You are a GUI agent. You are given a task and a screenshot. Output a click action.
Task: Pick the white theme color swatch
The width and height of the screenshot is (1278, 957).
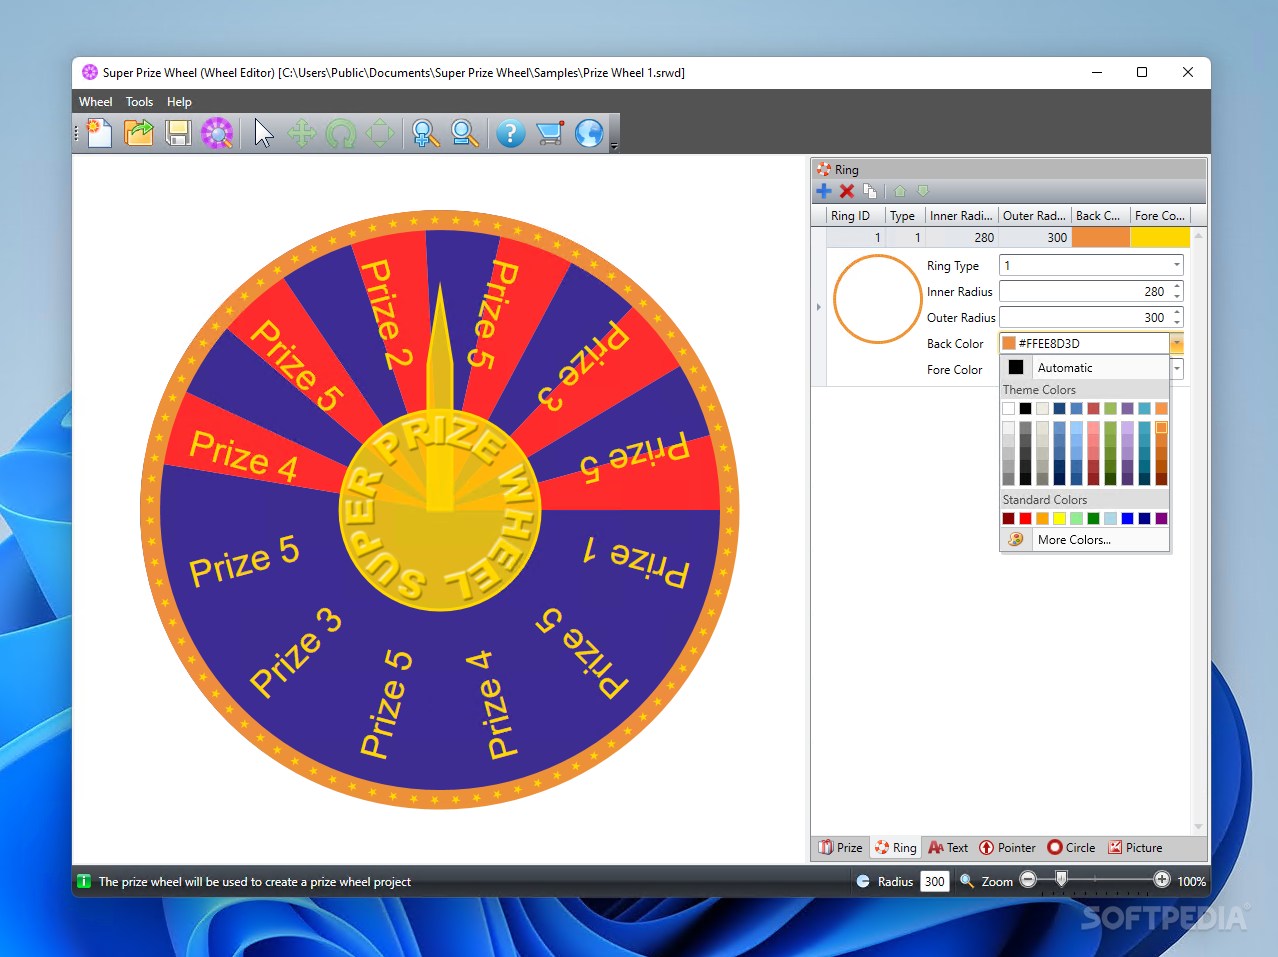tap(1008, 408)
